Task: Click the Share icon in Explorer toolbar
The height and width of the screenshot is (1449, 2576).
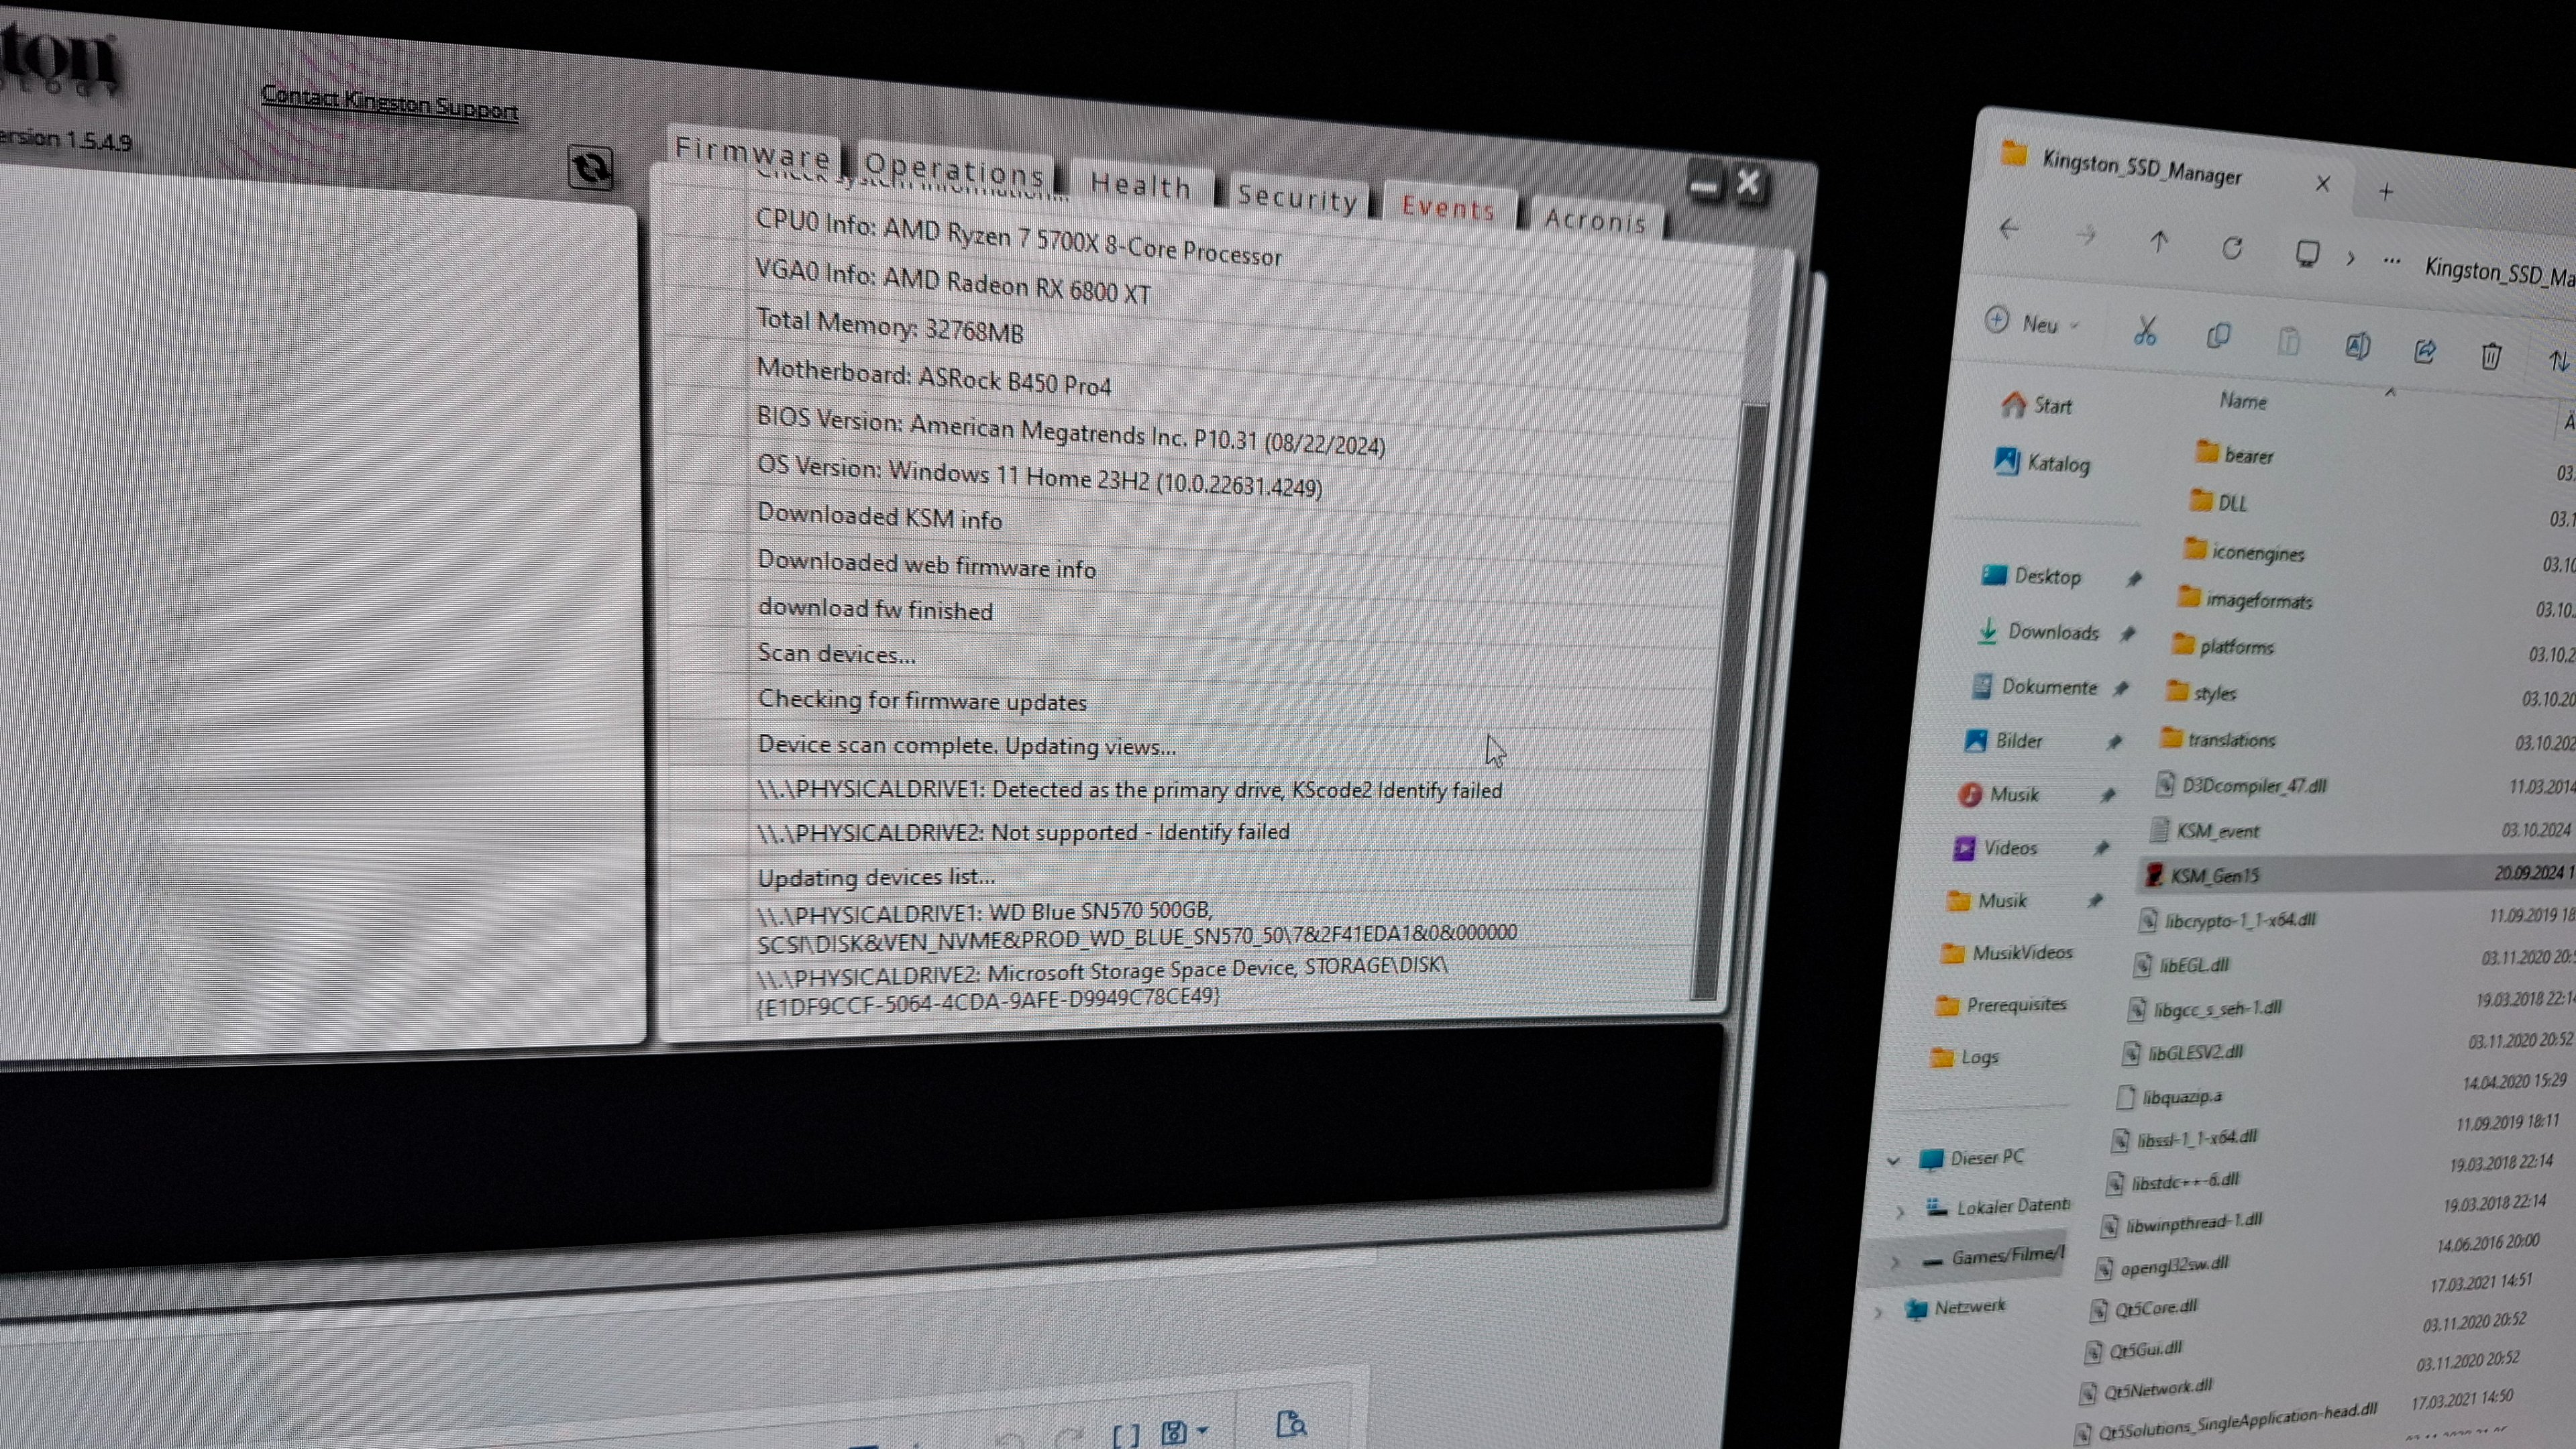Action: 2424,351
